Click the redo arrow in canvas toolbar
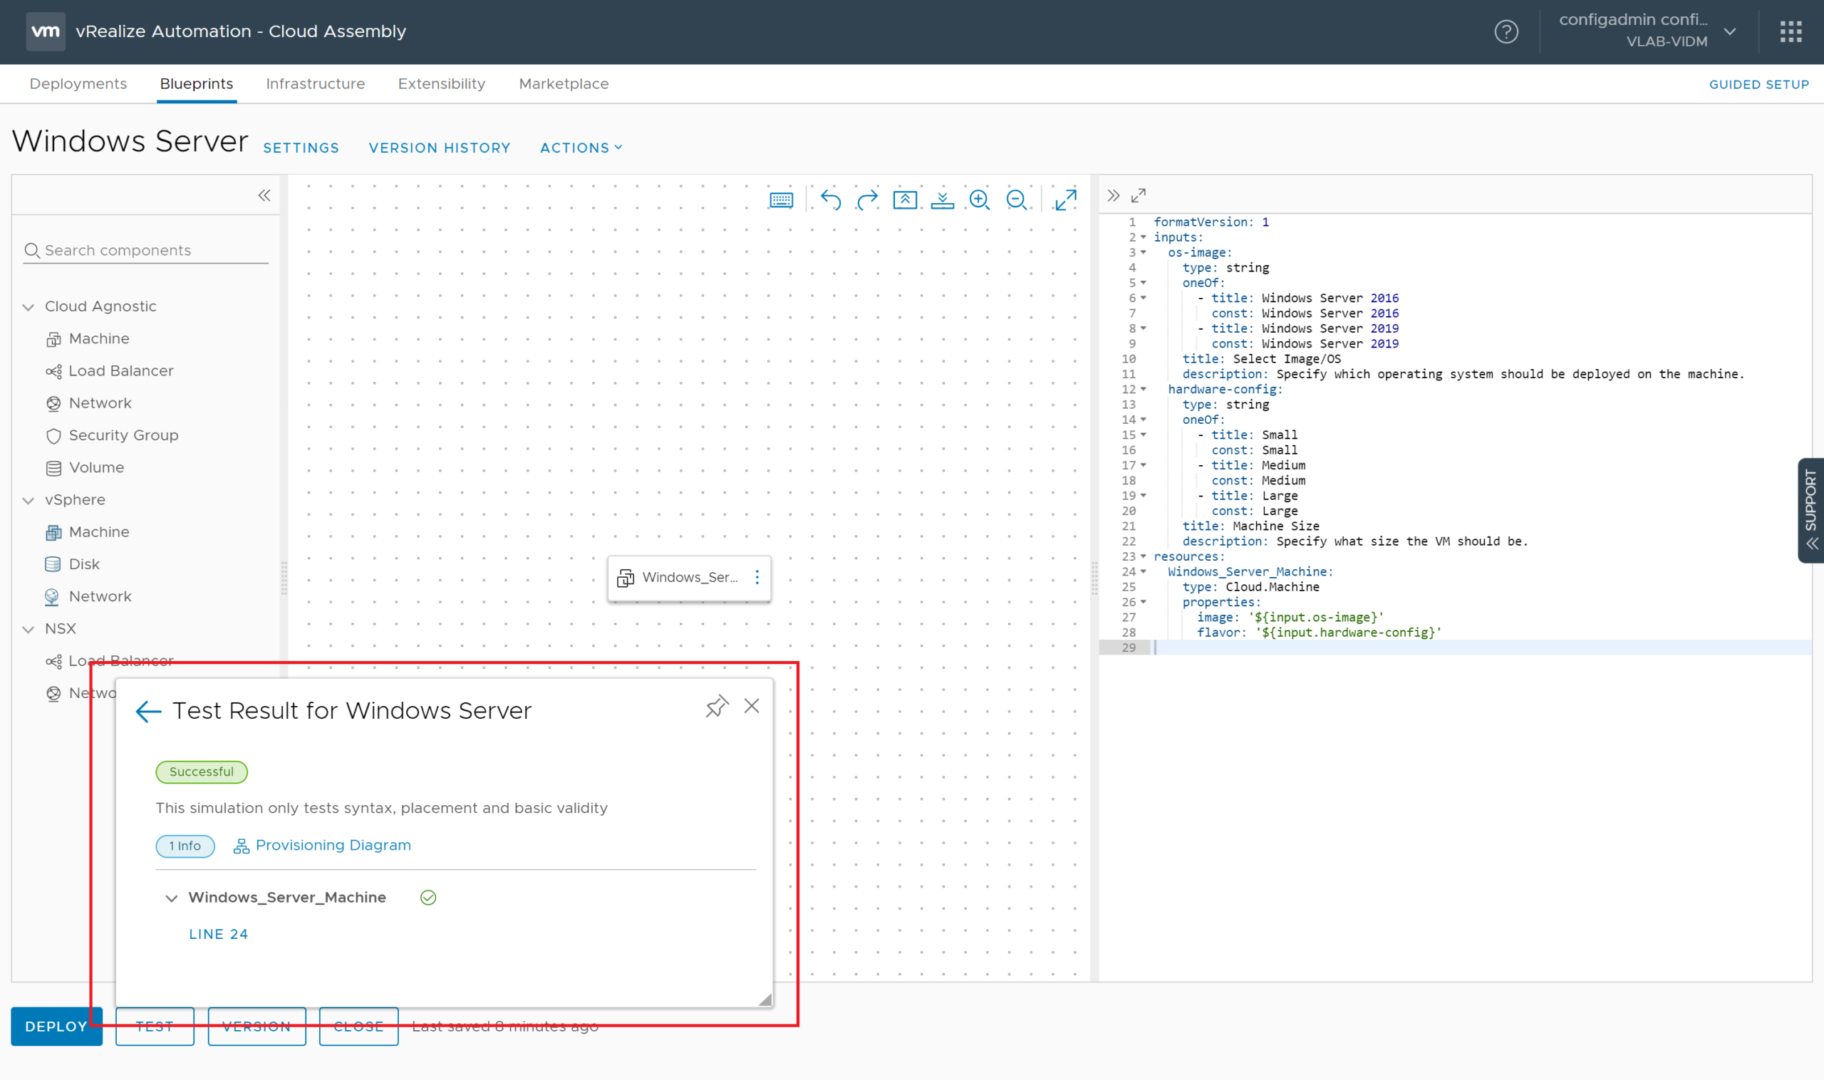This screenshot has width=1824, height=1080. [x=867, y=199]
